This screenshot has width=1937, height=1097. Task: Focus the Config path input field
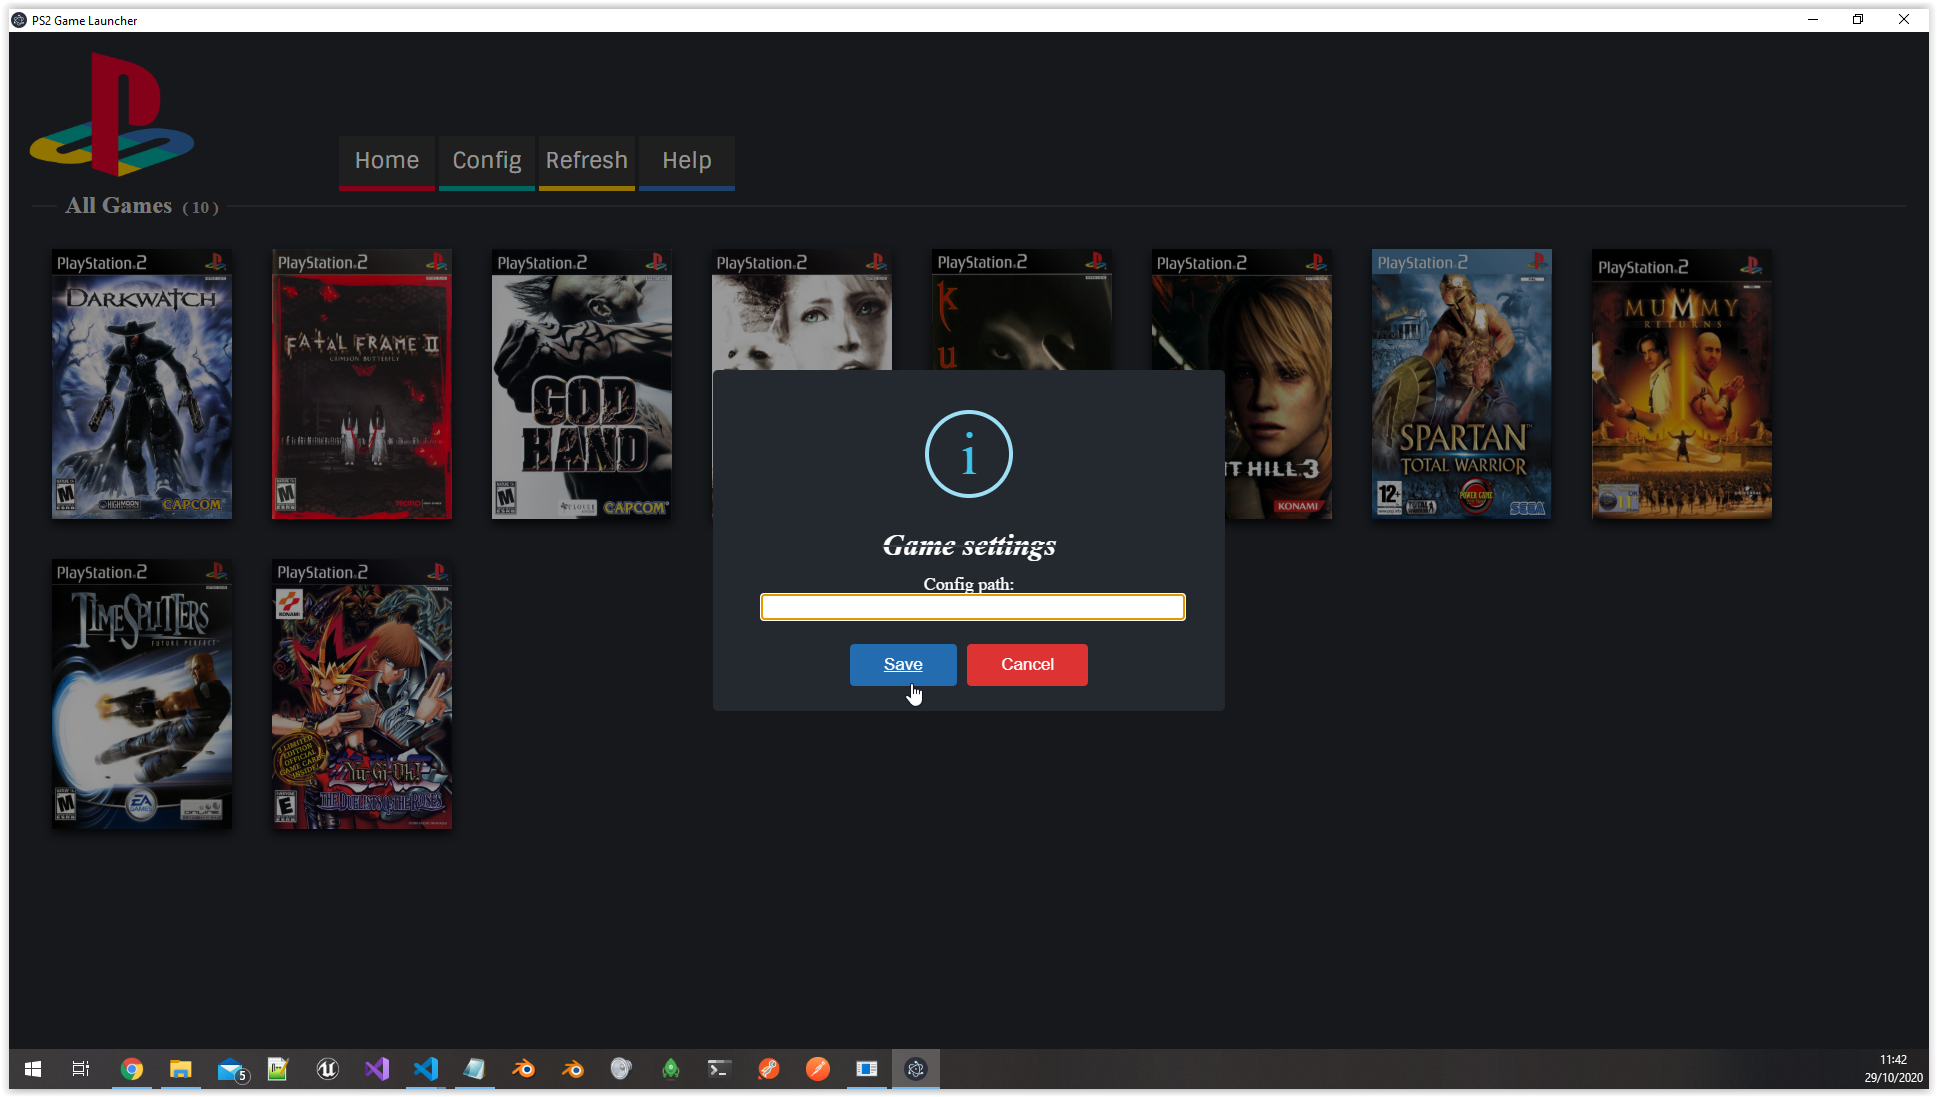pyautogui.click(x=972, y=607)
